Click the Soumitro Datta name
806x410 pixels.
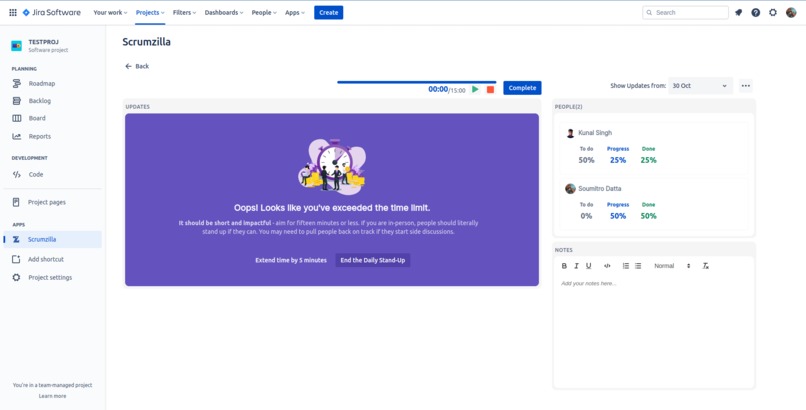(x=599, y=189)
